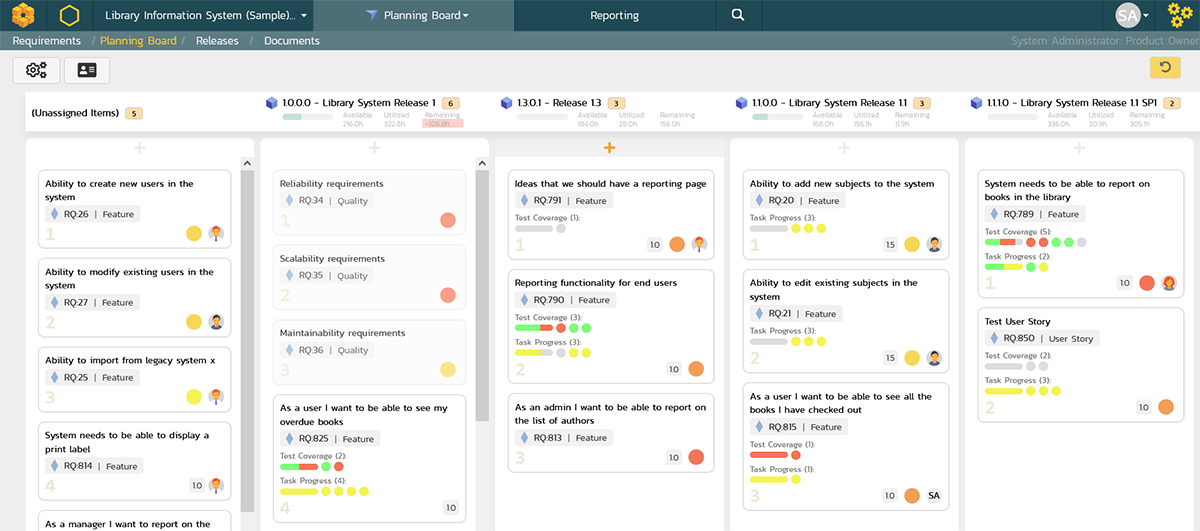This screenshot has width=1200, height=531.
Task: Click requirement icon next to RQ:825
Action: (290, 438)
